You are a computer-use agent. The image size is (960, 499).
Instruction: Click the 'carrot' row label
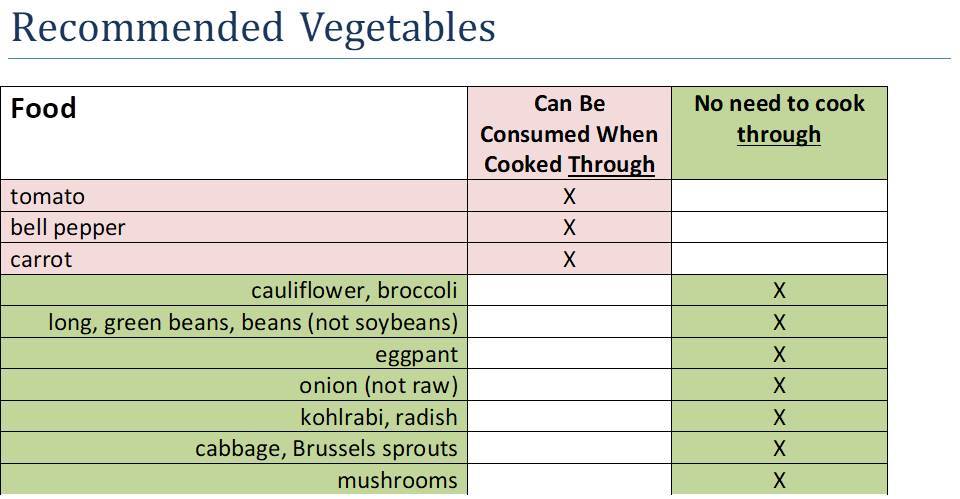click(x=42, y=260)
